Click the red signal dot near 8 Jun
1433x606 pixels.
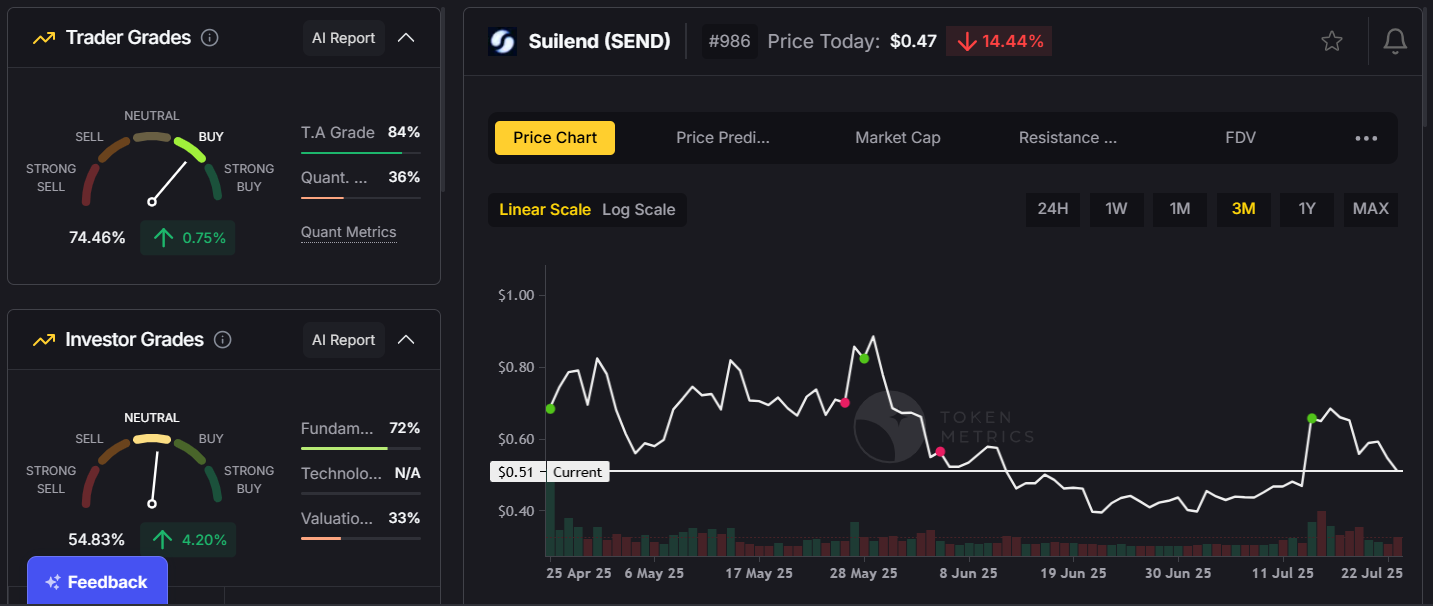point(940,452)
